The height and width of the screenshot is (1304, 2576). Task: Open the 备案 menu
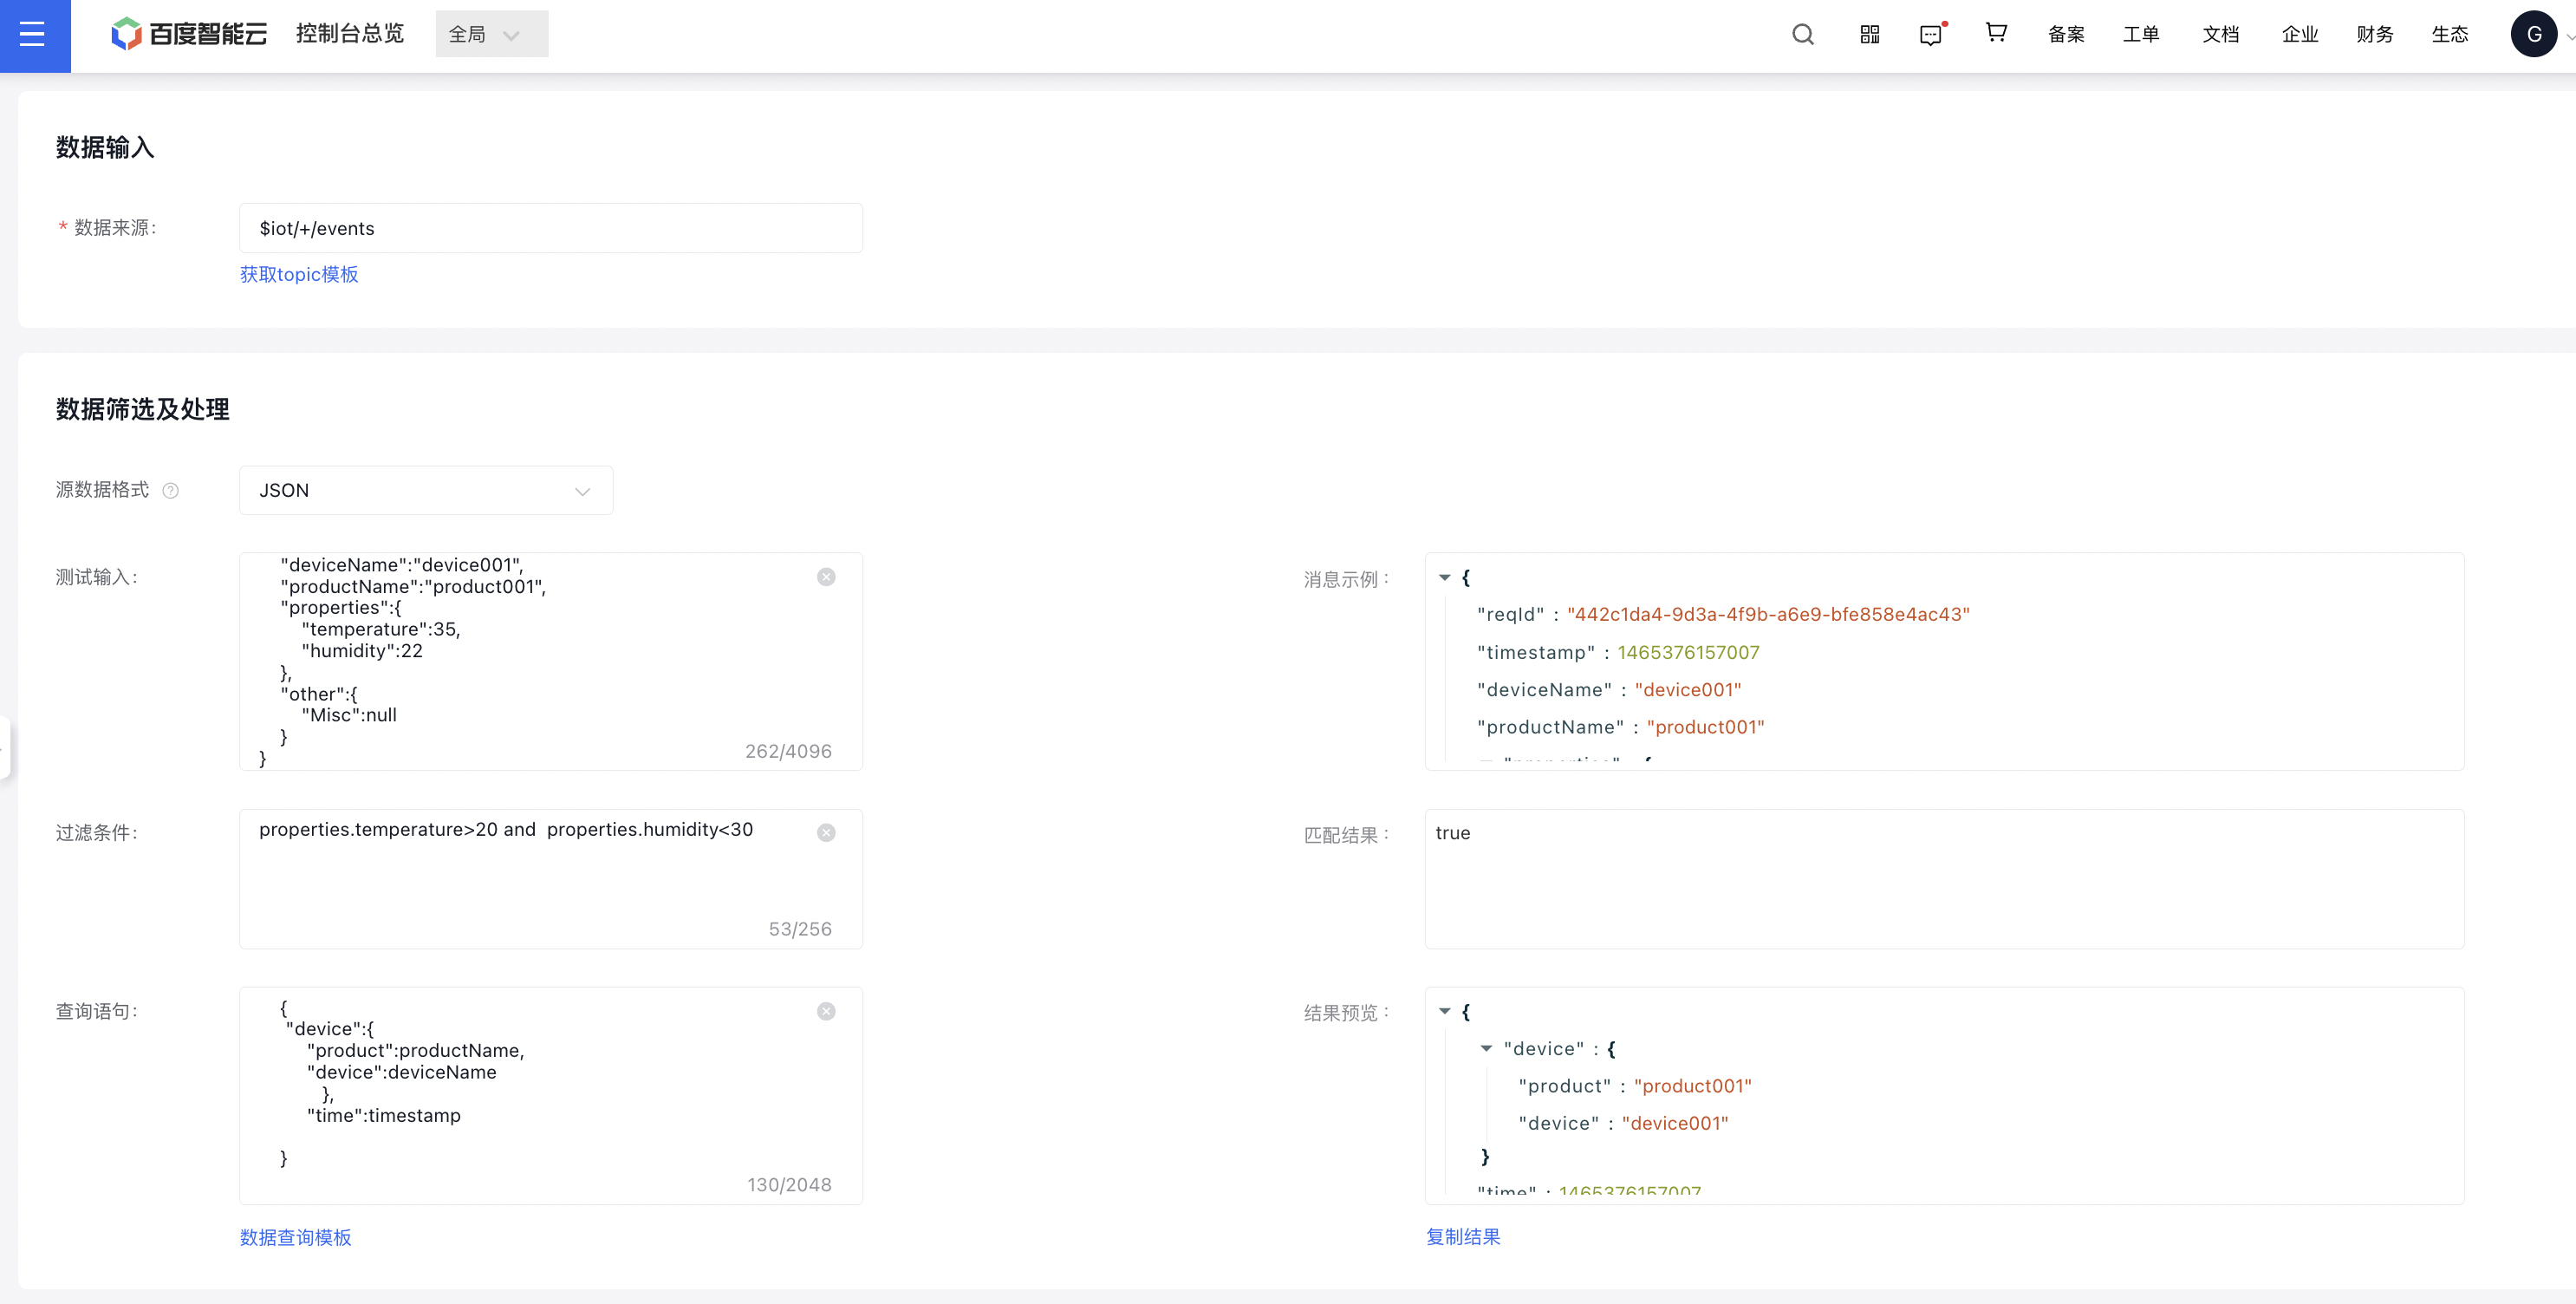[2066, 35]
